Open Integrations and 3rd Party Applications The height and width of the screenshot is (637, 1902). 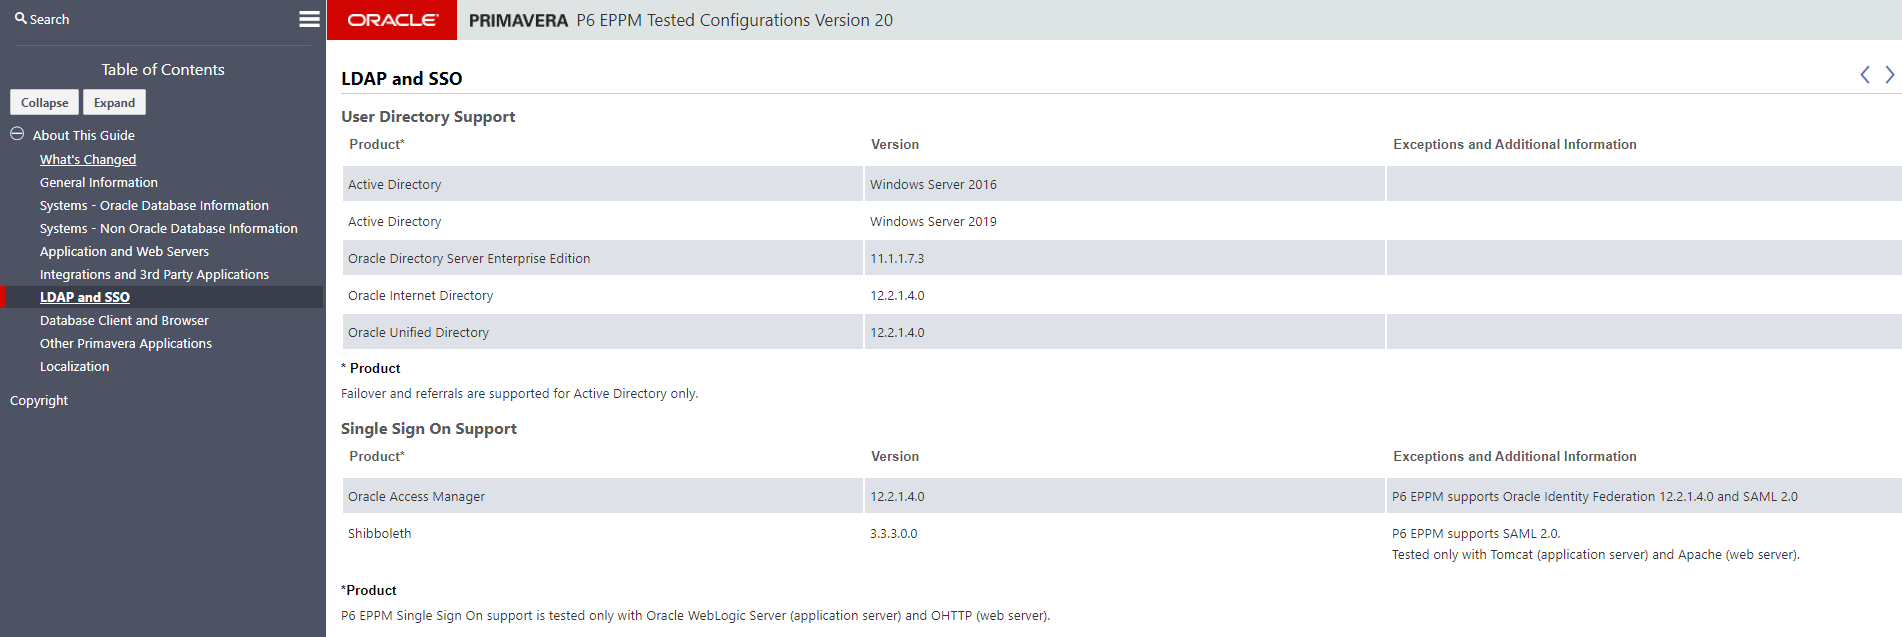point(154,274)
